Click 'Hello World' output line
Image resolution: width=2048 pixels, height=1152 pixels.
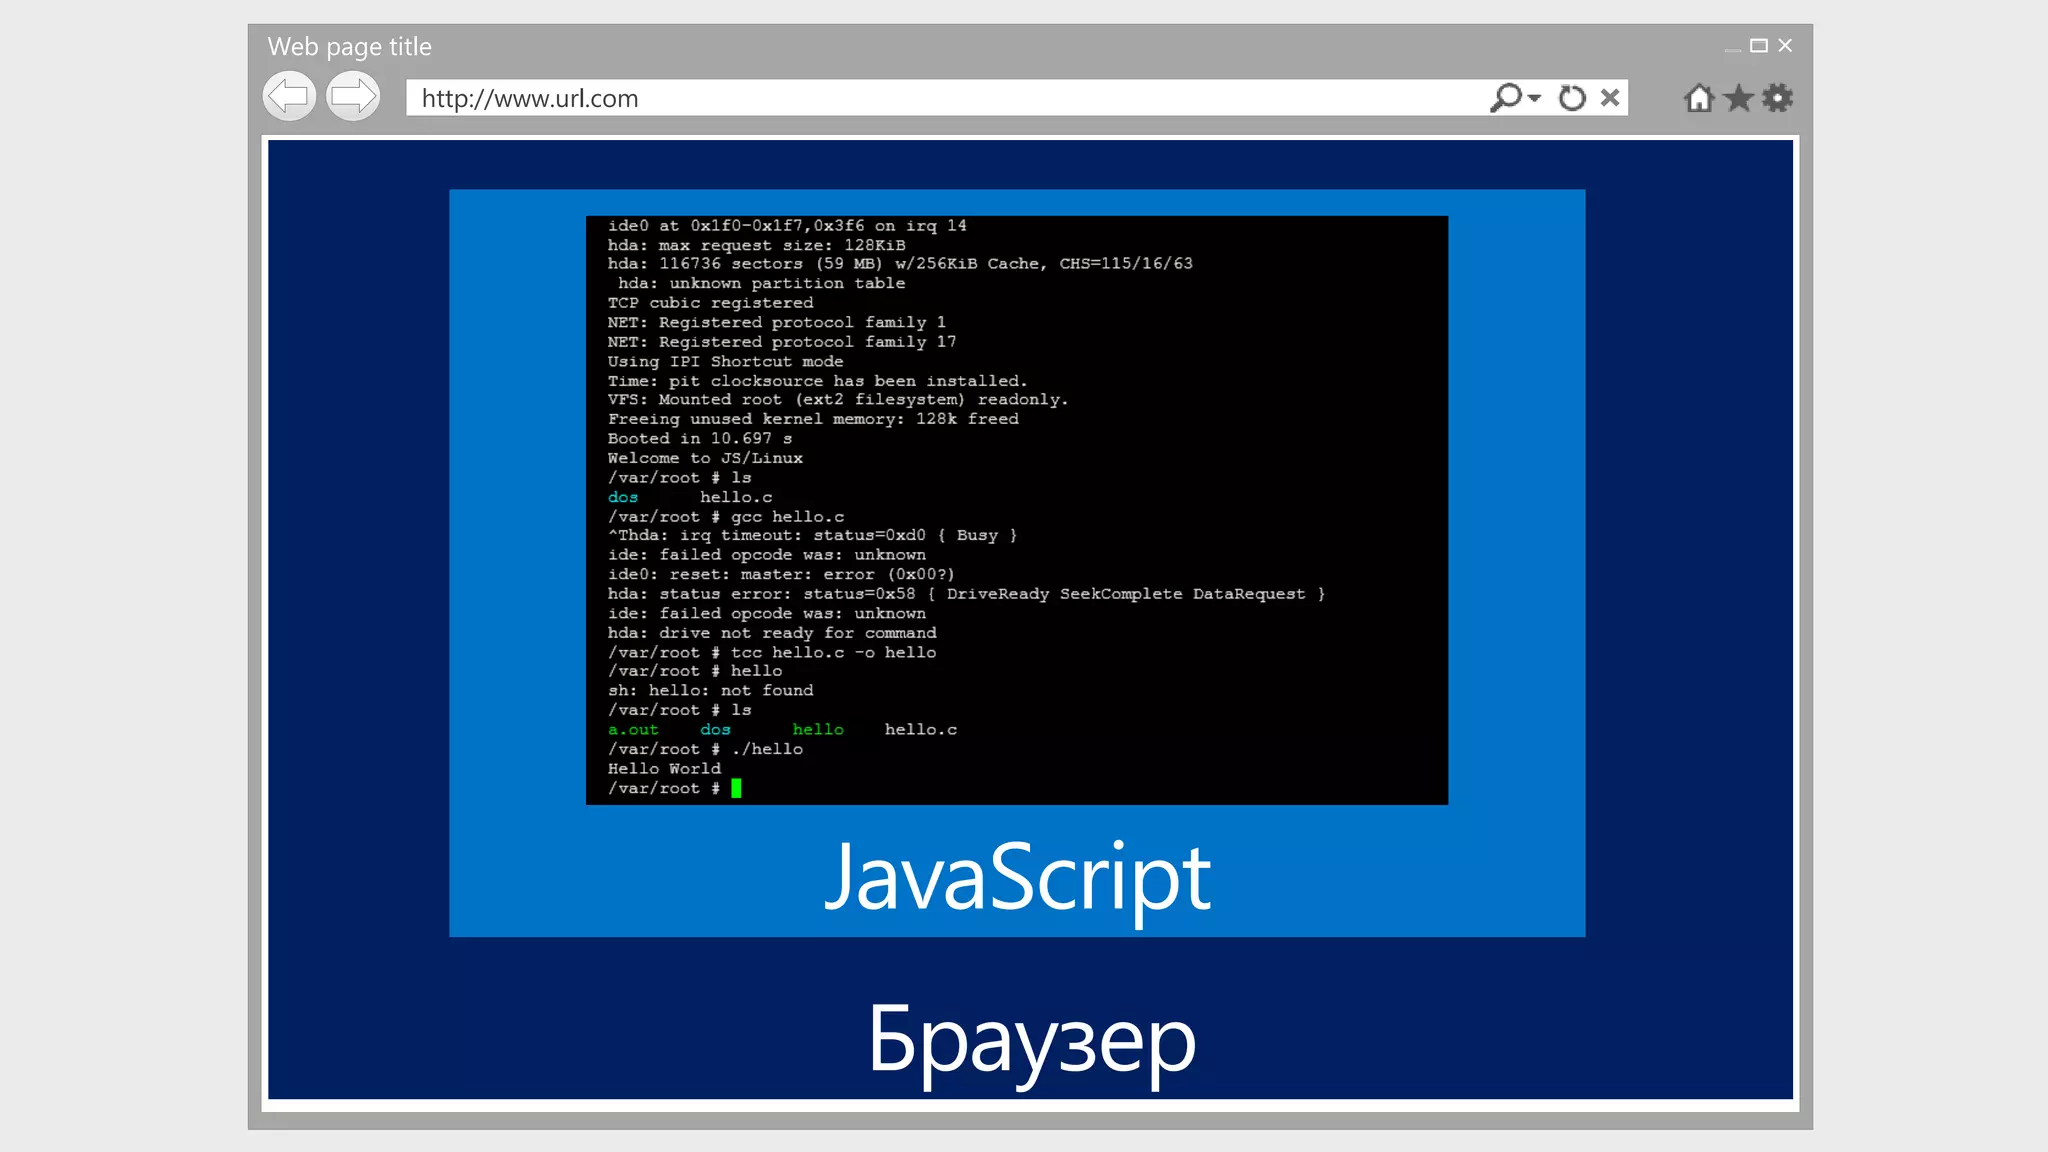click(664, 768)
